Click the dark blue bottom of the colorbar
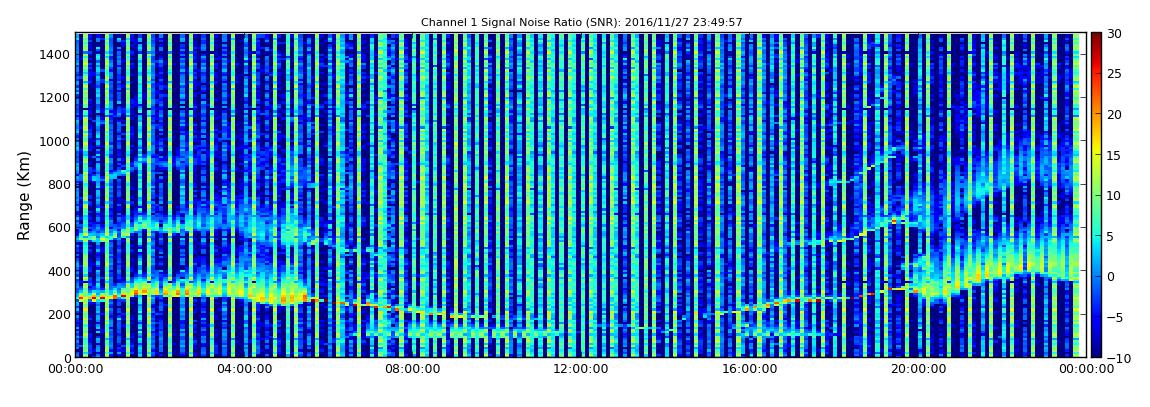Screen dimensions: 1150x407 (1096, 351)
